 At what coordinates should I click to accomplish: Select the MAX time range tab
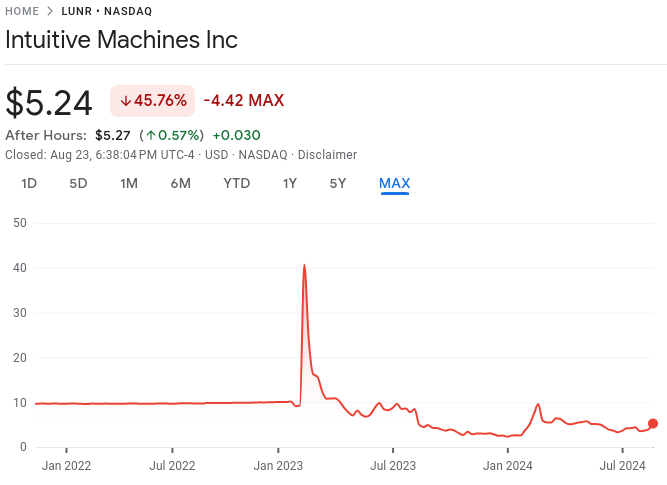tap(394, 183)
